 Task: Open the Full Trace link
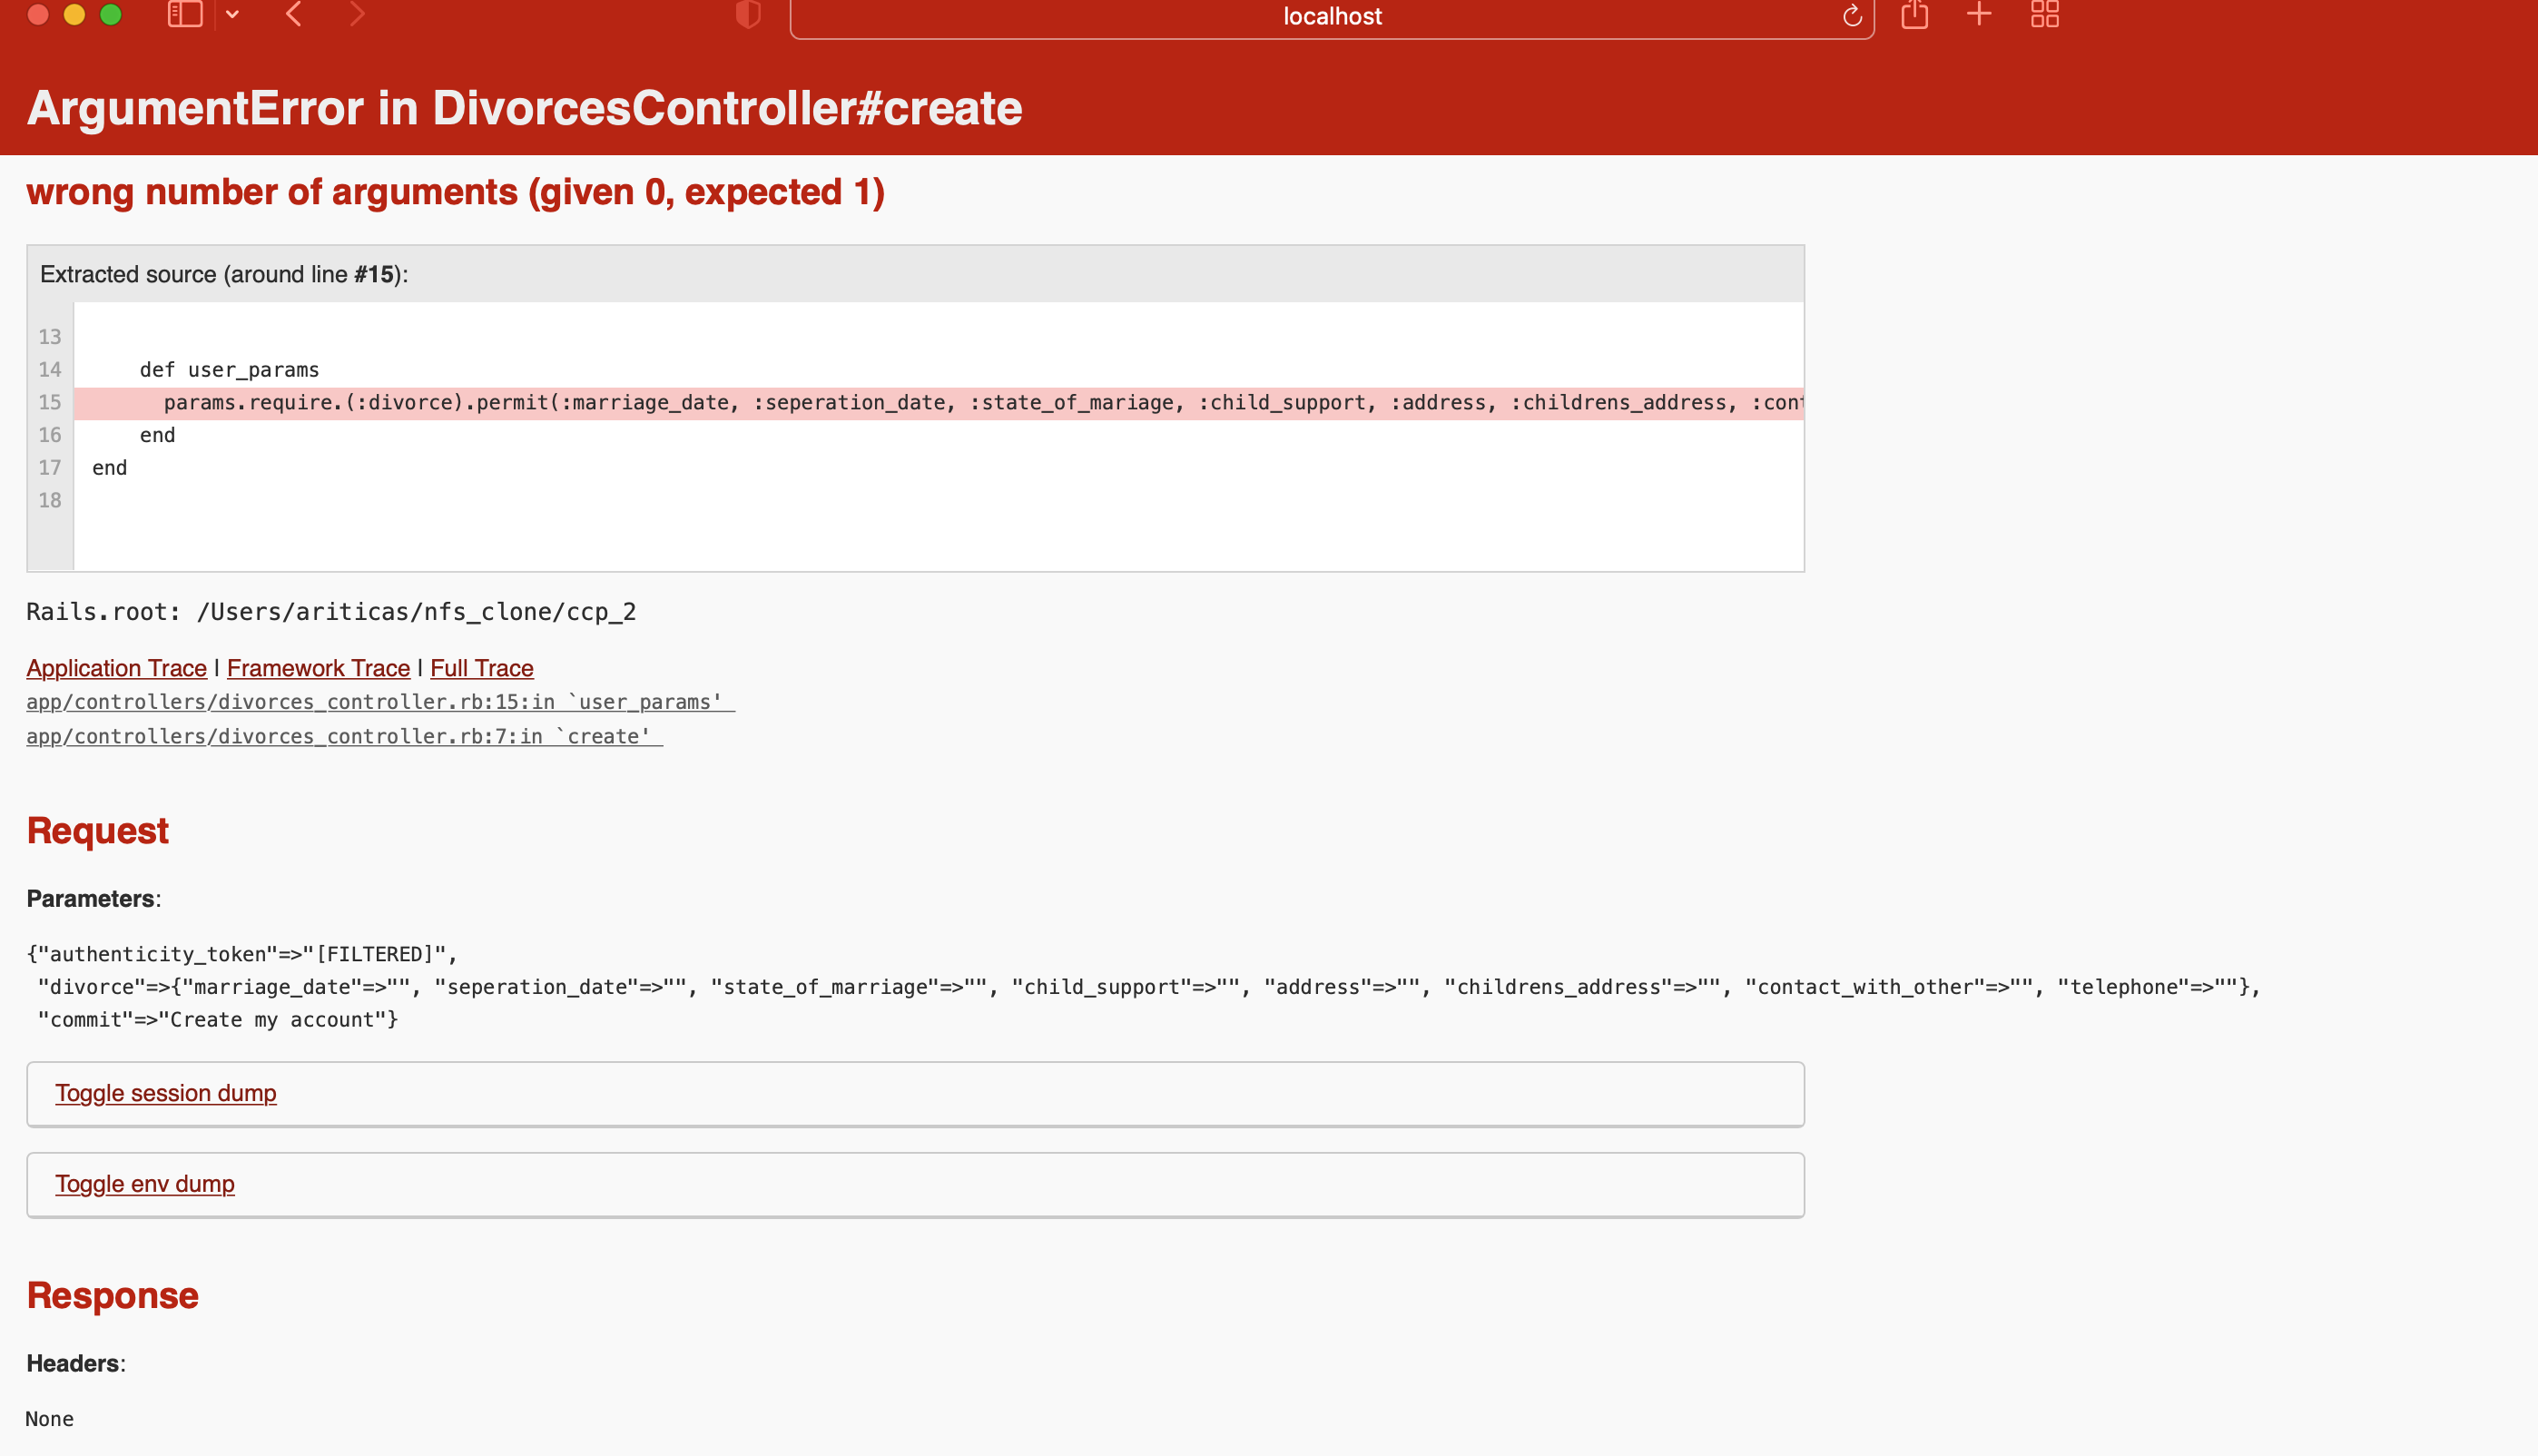click(x=482, y=668)
